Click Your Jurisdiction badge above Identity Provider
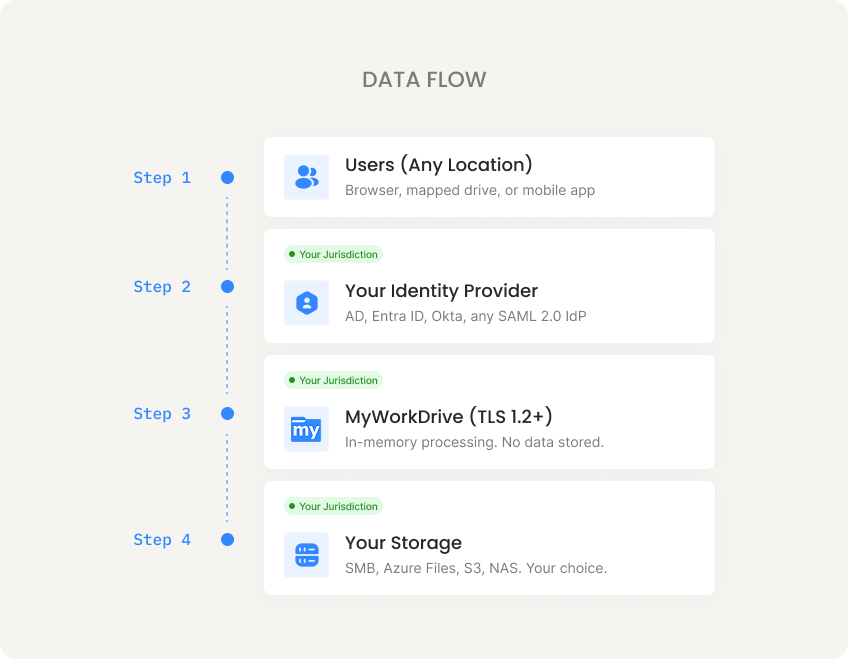 pyautogui.click(x=333, y=254)
